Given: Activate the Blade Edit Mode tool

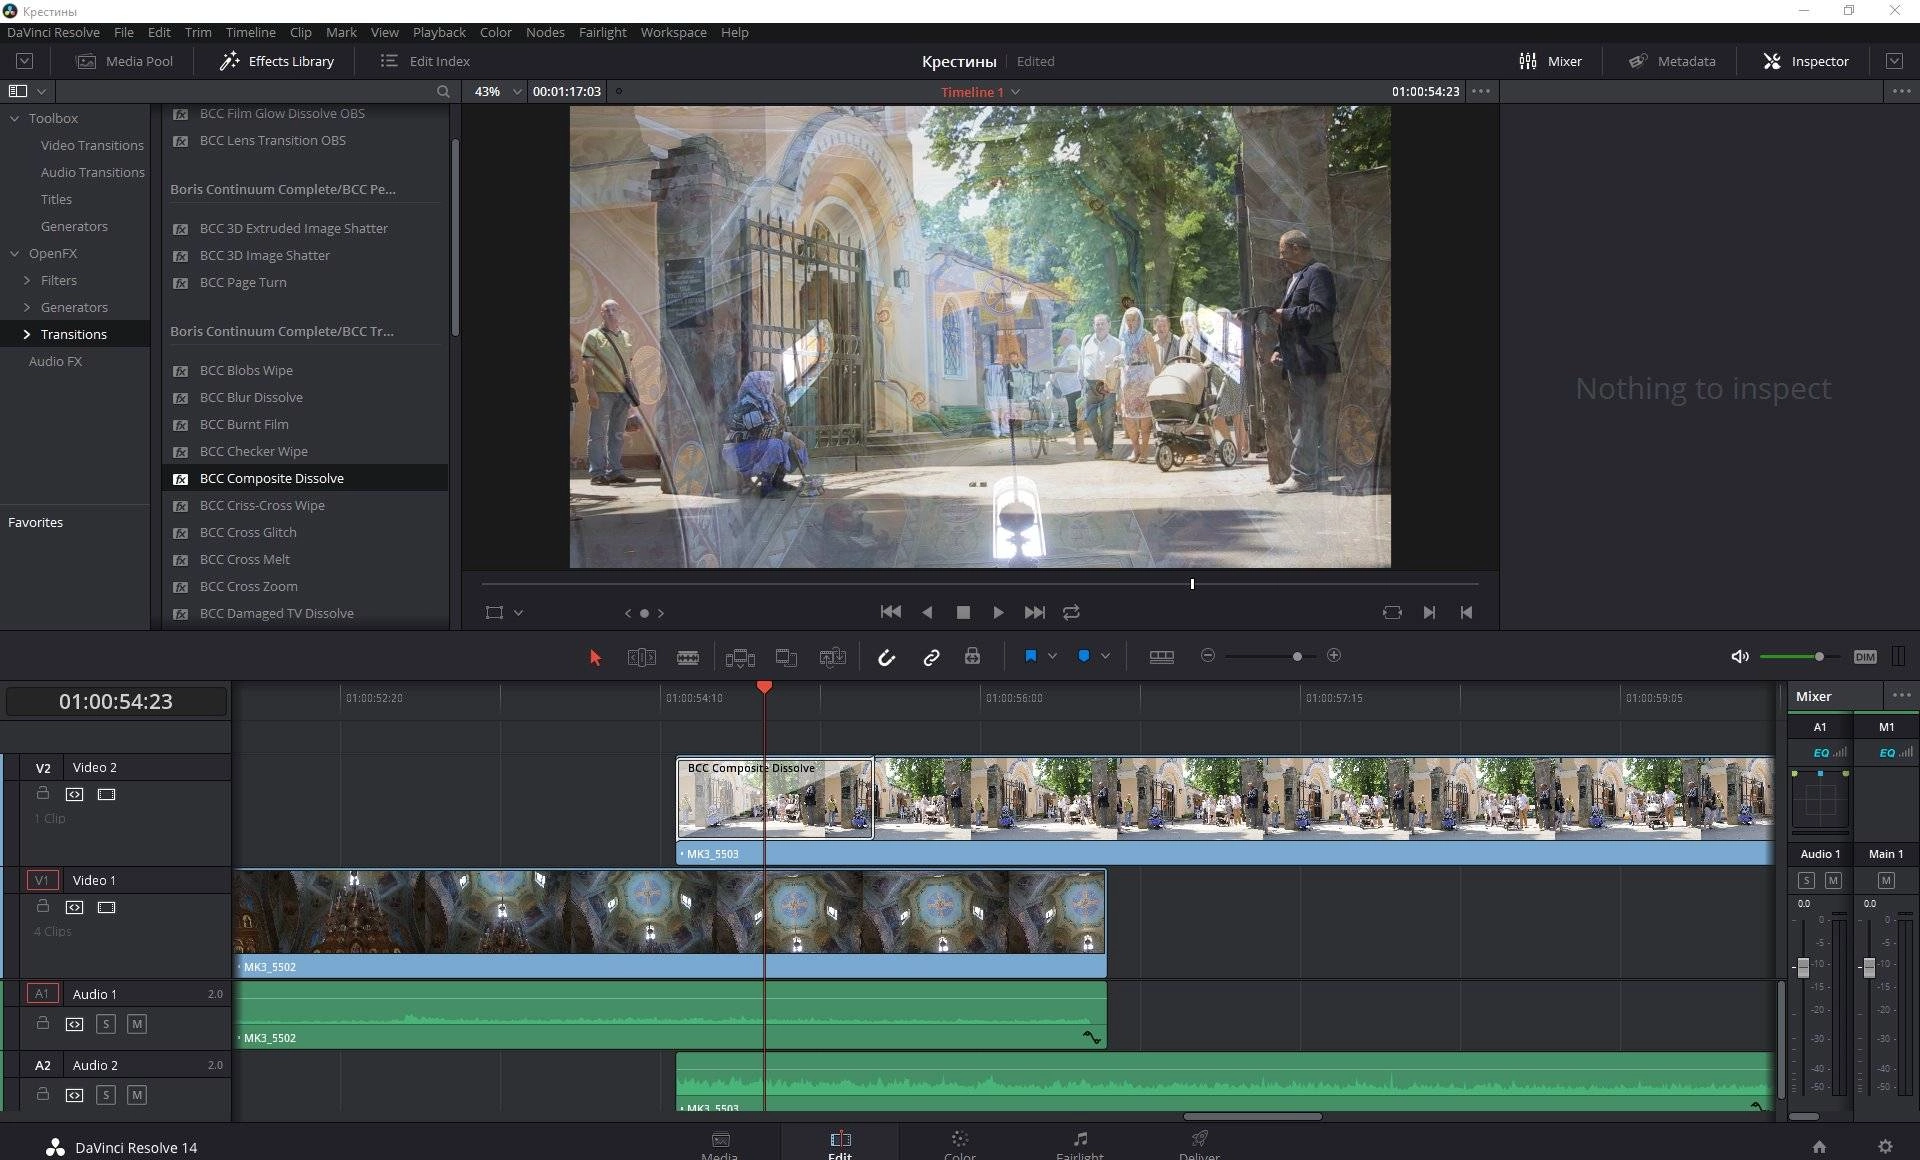Looking at the screenshot, I should click(x=688, y=657).
